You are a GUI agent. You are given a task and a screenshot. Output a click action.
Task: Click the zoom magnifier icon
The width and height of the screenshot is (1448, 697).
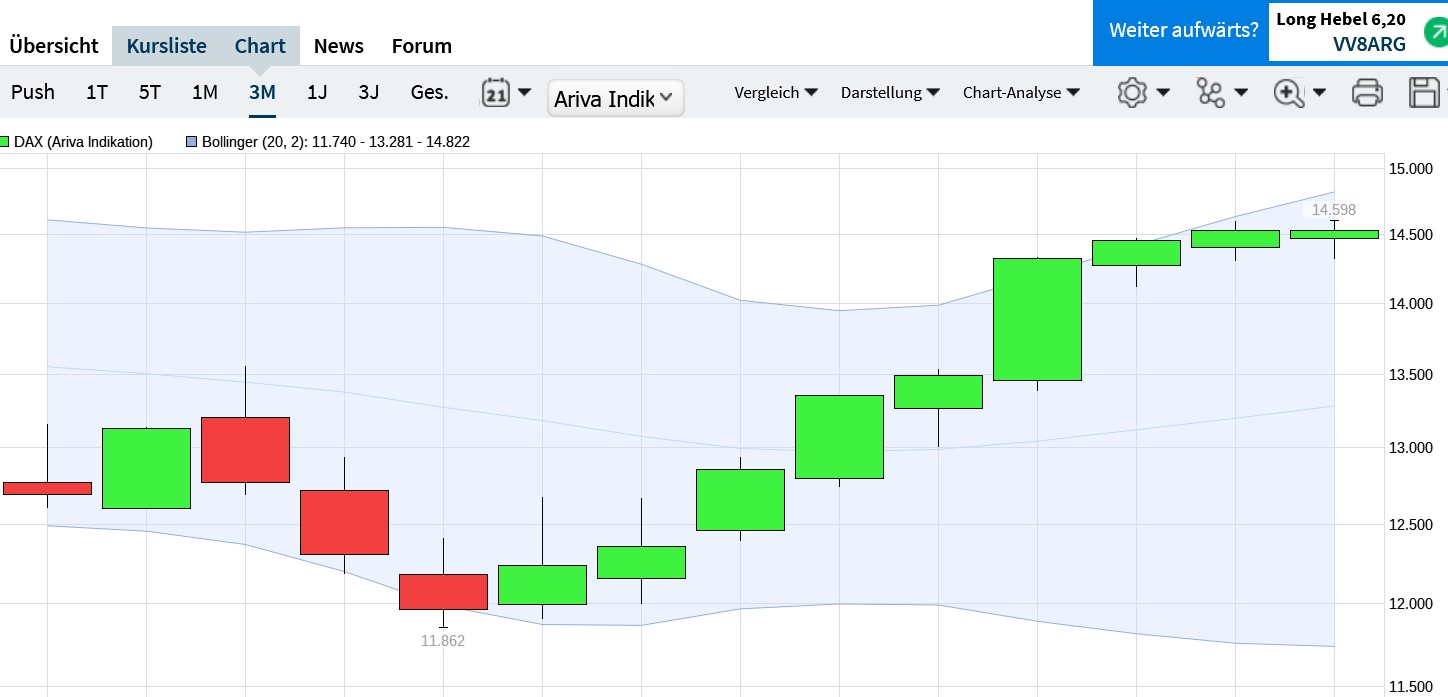[1289, 93]
